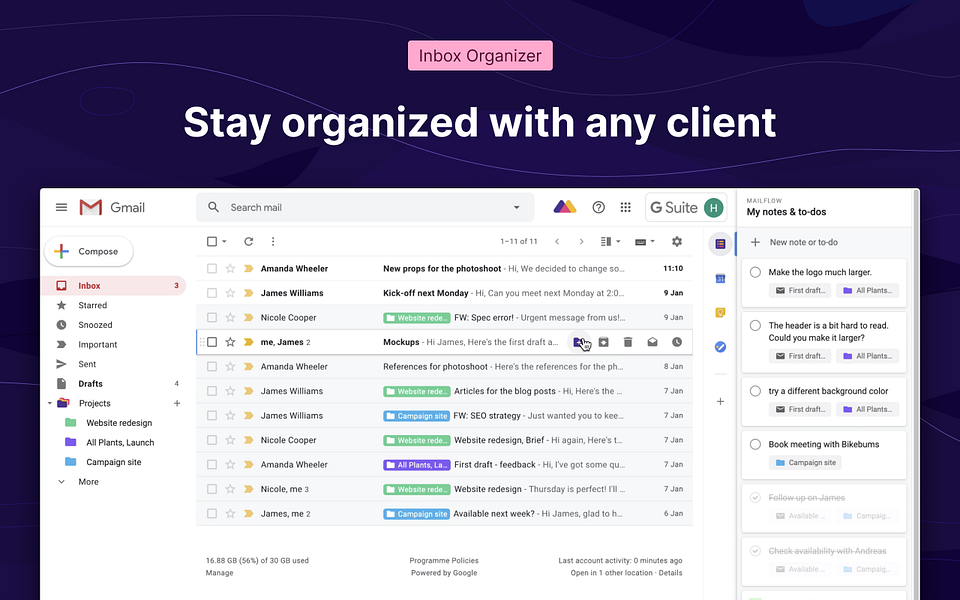Click the H account avatar
960x600 pixels.
(x=713, y=208)
